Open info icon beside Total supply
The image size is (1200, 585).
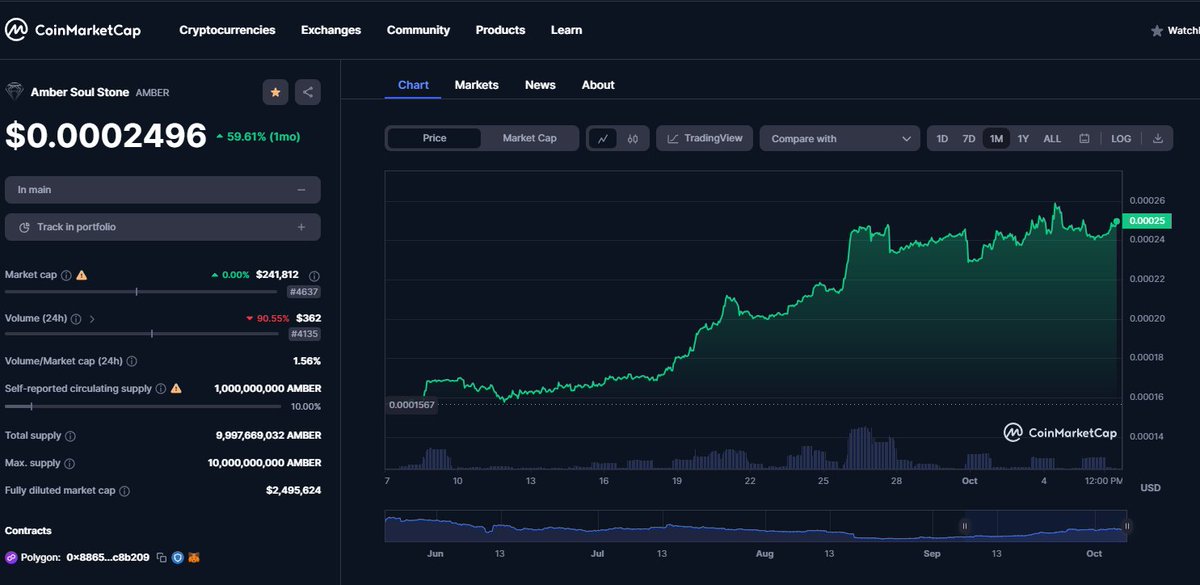click(70, 436)
